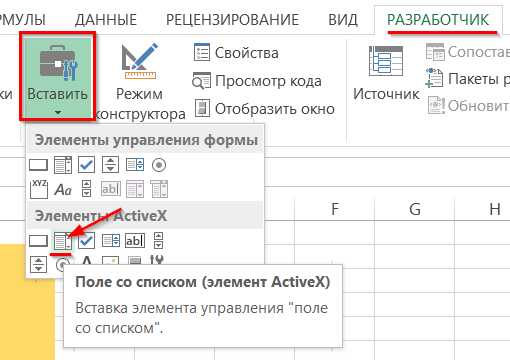Select column G header
This screenshot has height=360, width=510.
click(x=415, y=209)
